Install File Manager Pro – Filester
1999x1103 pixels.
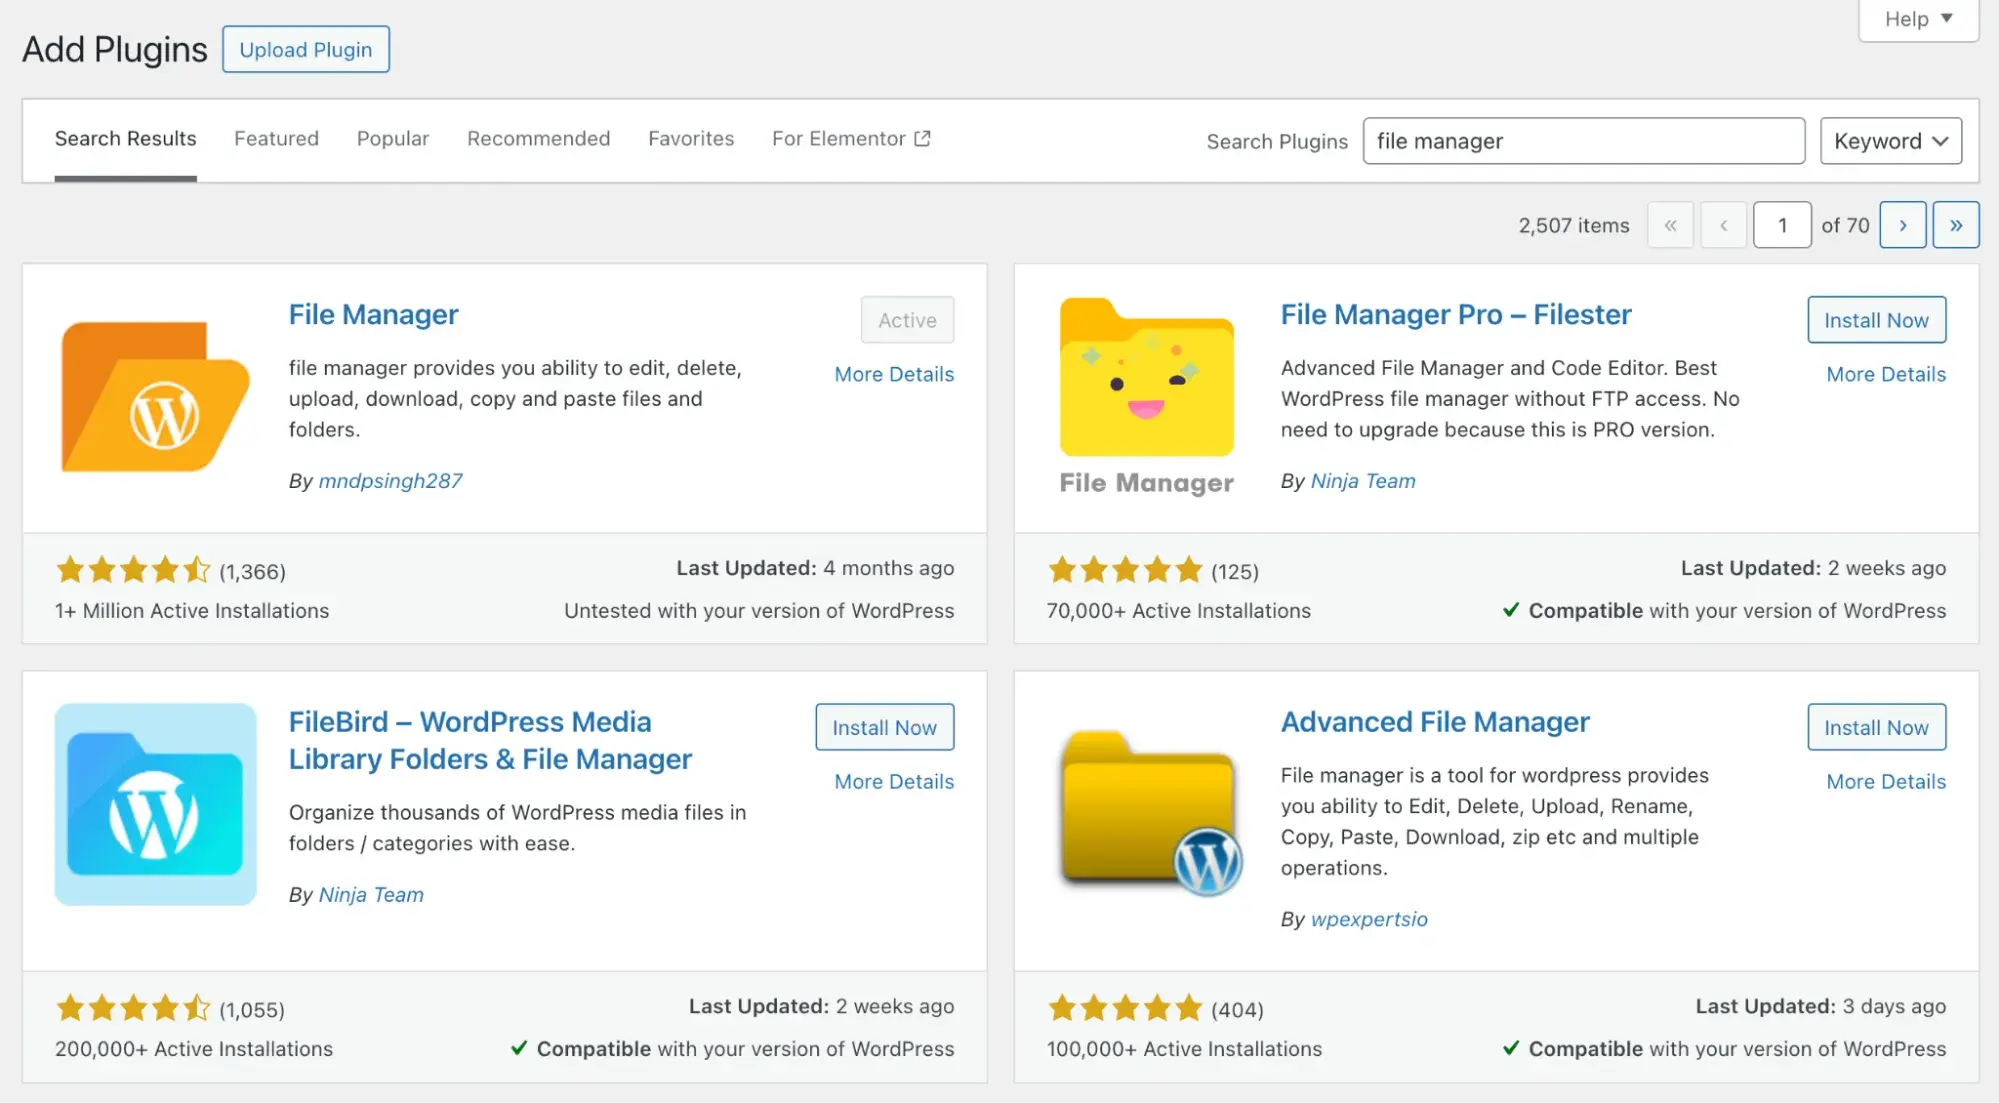click(x=1876, y=320)
